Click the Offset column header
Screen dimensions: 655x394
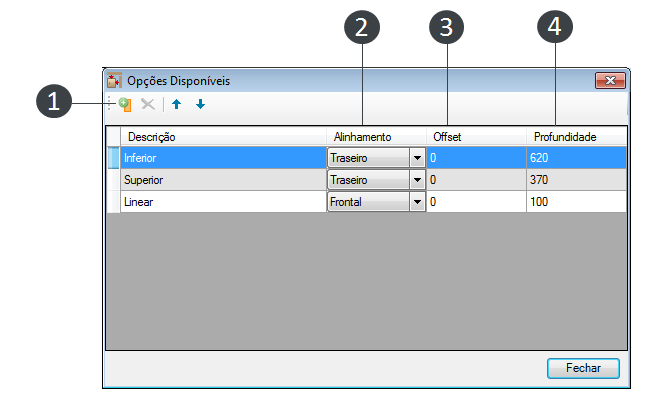(x=476, y=137)
